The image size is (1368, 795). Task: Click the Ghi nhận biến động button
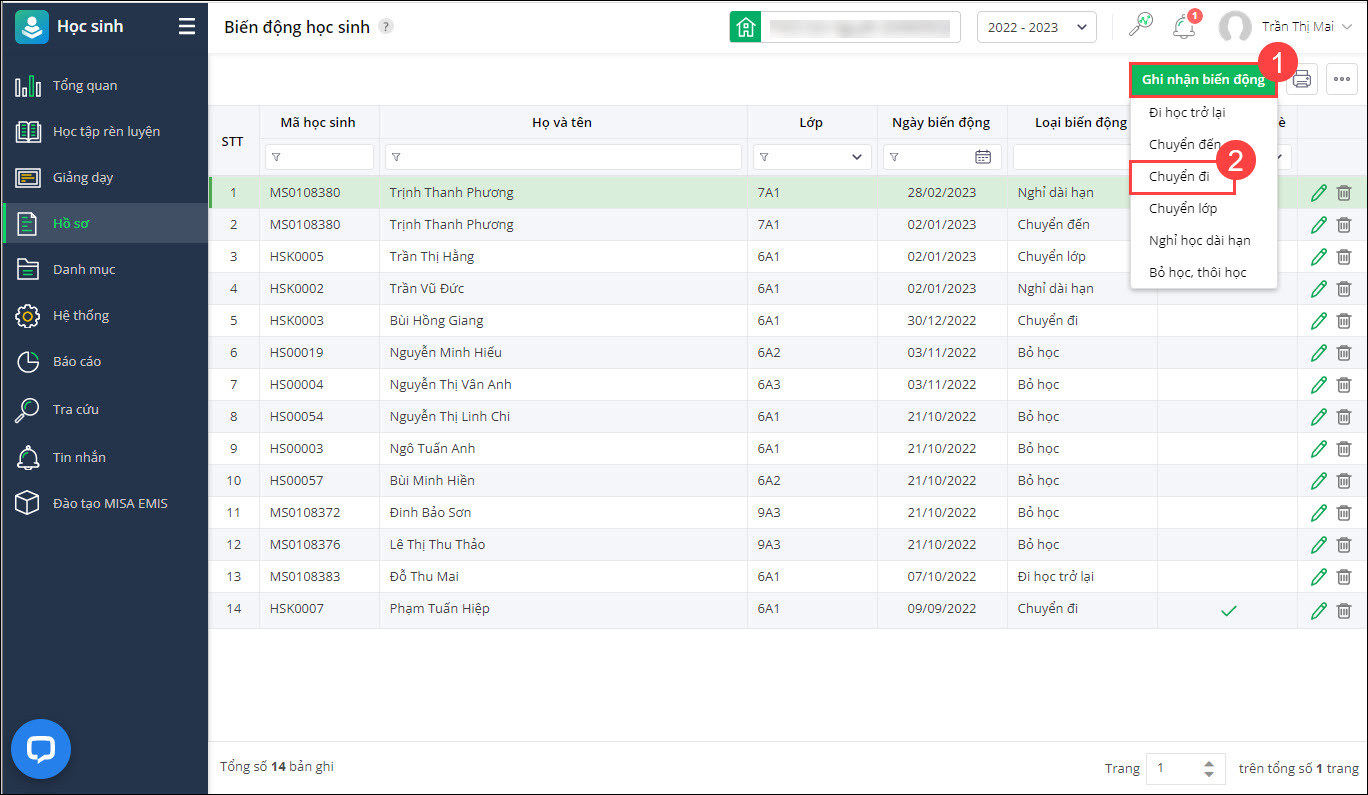pos(1203,80)
